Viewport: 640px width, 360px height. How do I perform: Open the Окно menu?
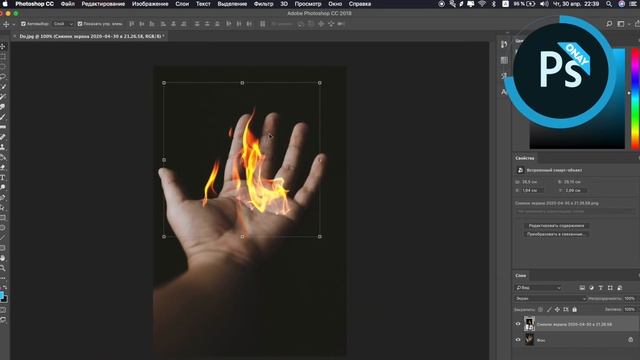[335, 4]
